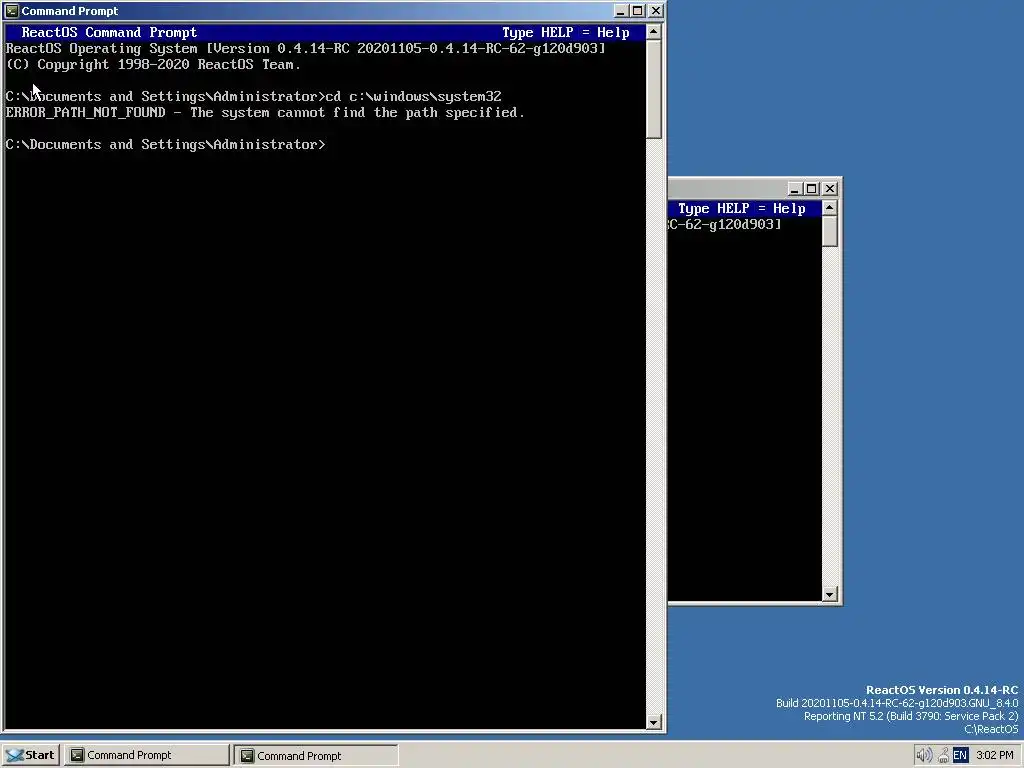Viewport: 1024px width, 768px height.
Task: Click the safely remove hardware tray icon
Action: click(x=943, y=756)
